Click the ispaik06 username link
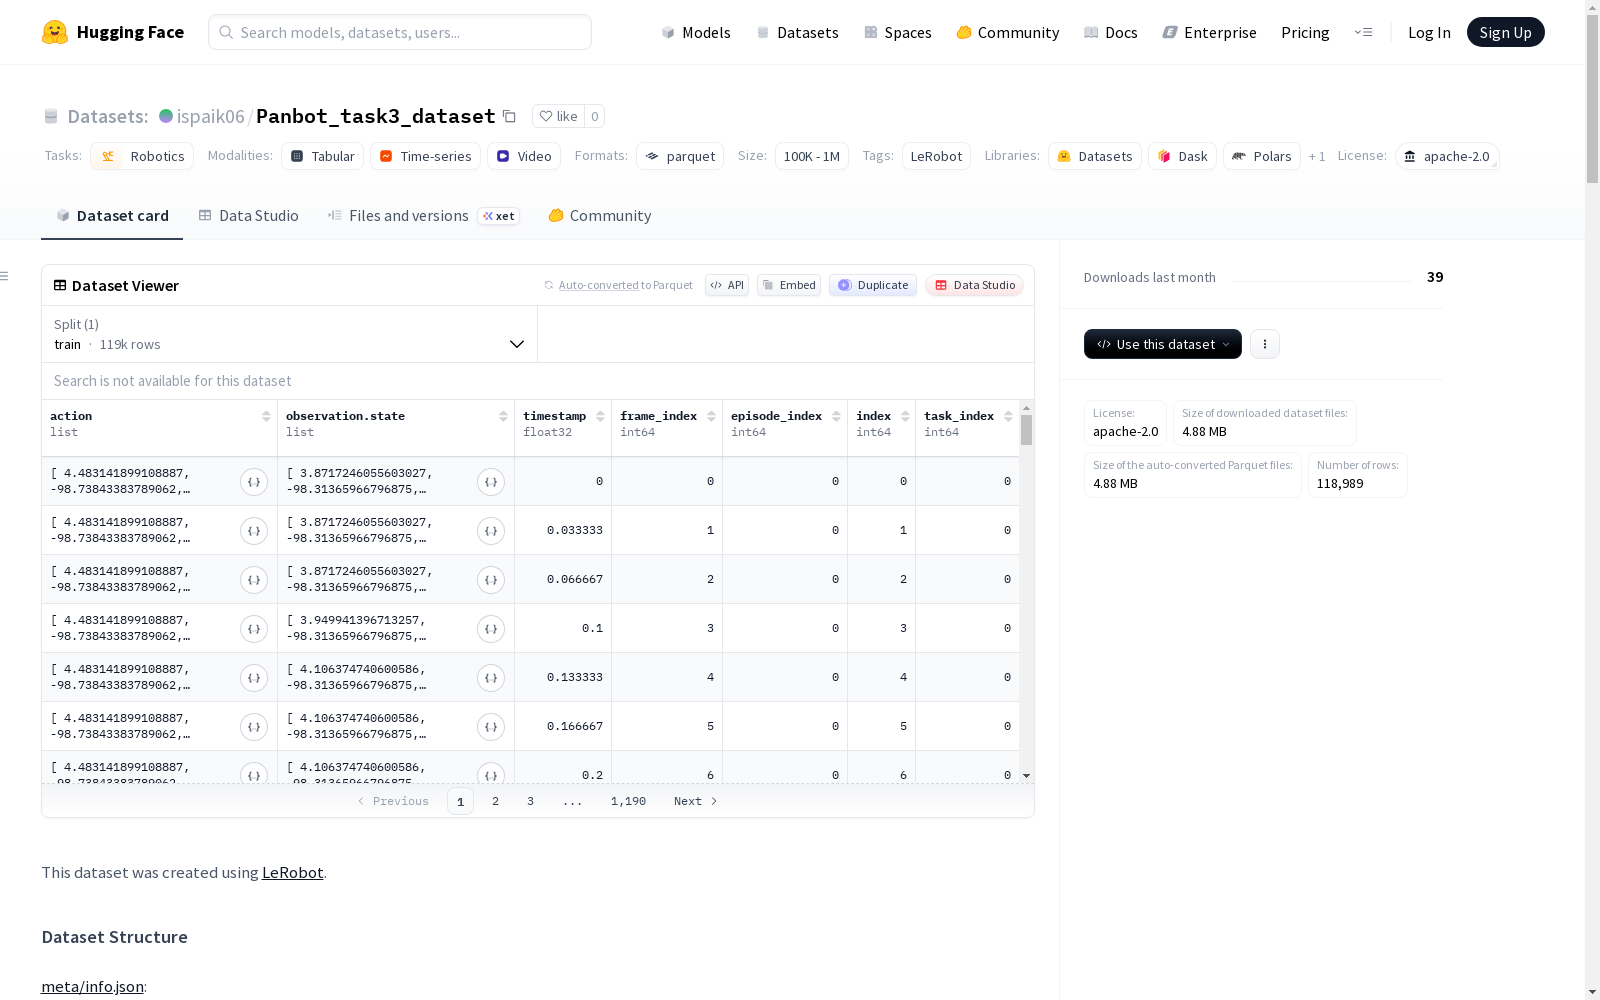Image resolution: width=1600 pixels, height=1000 pixels. pyautogui.click(x=210, y=116)
